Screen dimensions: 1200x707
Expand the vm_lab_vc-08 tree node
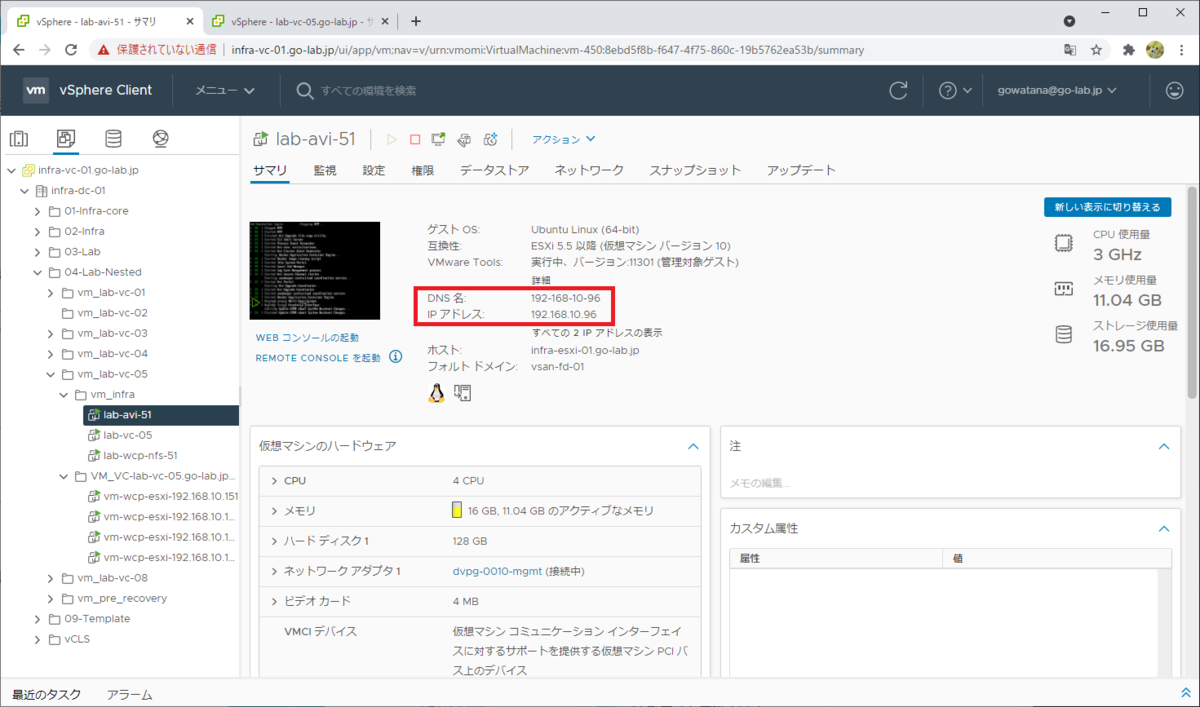pos(48,577)
